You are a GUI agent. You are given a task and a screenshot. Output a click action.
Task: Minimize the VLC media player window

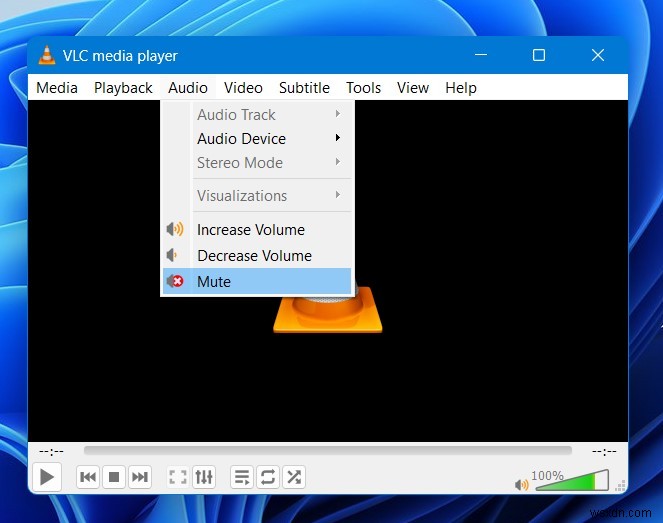tap(481, 55)
